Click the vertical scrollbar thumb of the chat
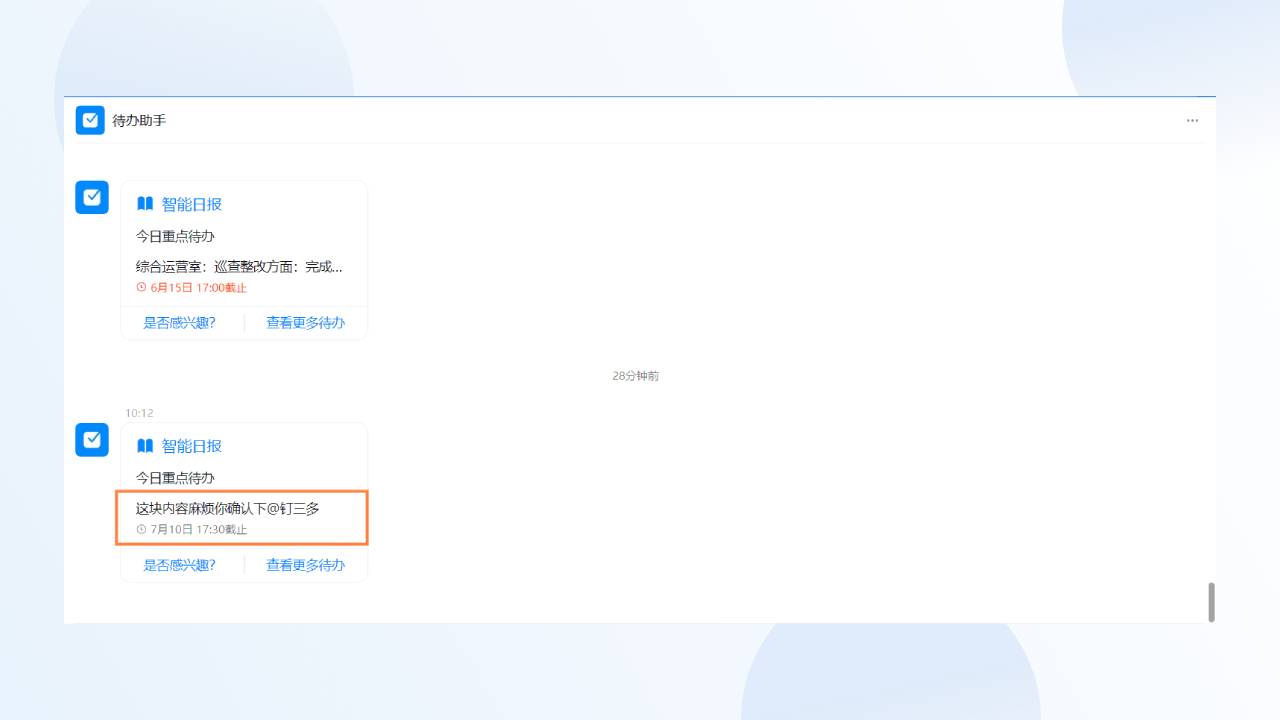 coord(1211,602)
